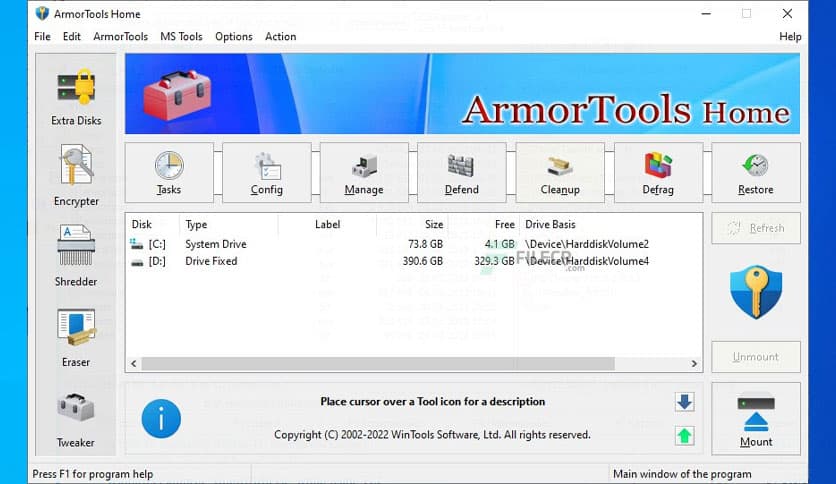
Task: Click the copyright WinTools Software text
Action: [x=432, y=435]
